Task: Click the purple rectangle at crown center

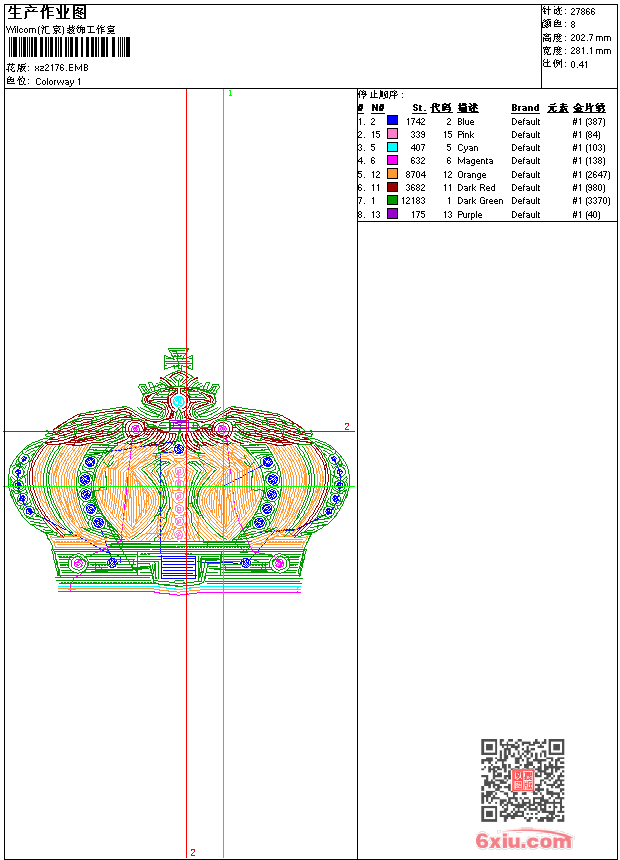Action: [x=179, y=426]
